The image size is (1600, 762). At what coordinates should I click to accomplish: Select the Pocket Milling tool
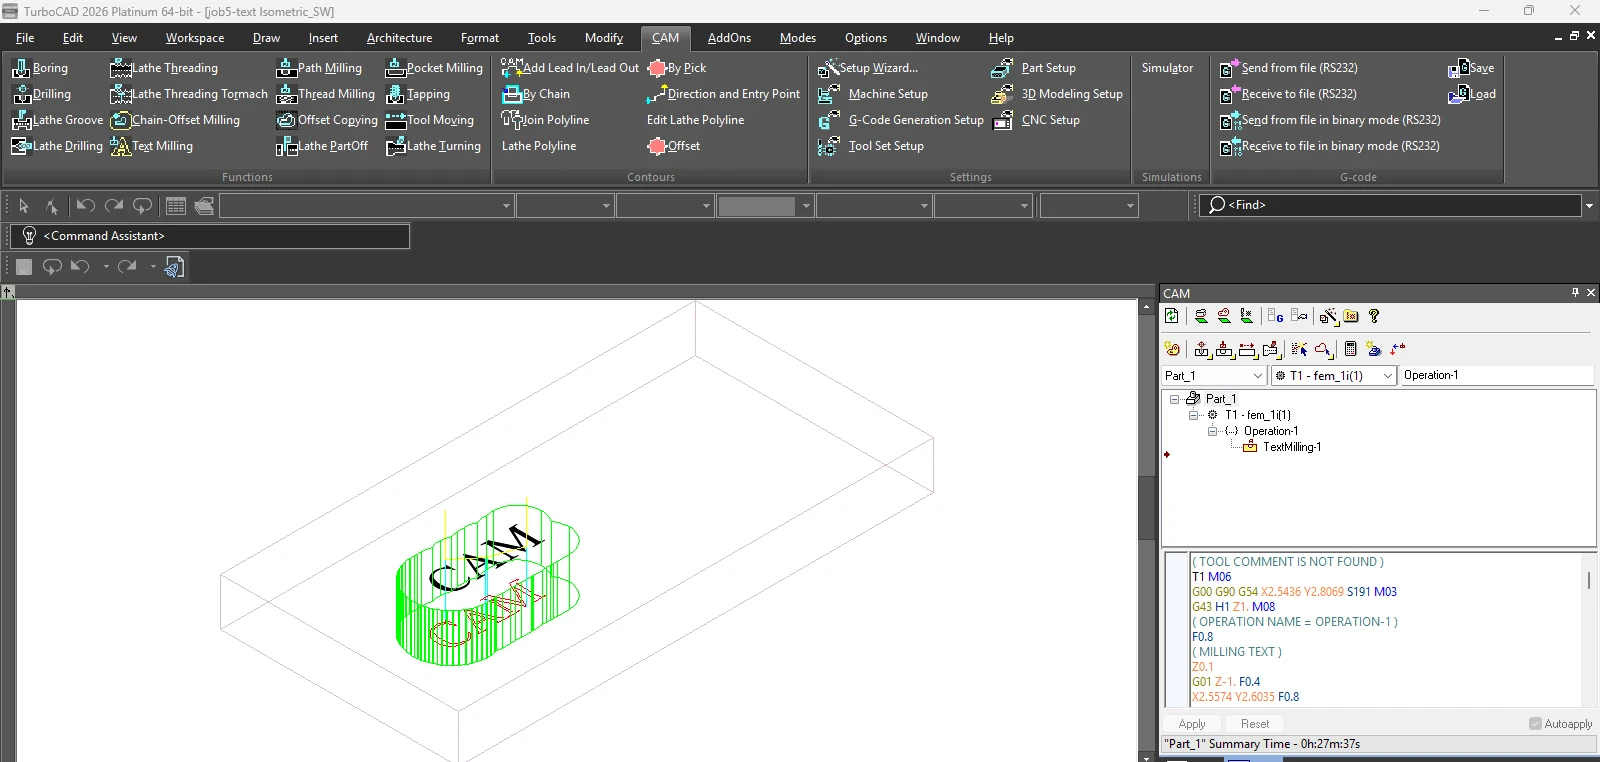coord(434,68)
